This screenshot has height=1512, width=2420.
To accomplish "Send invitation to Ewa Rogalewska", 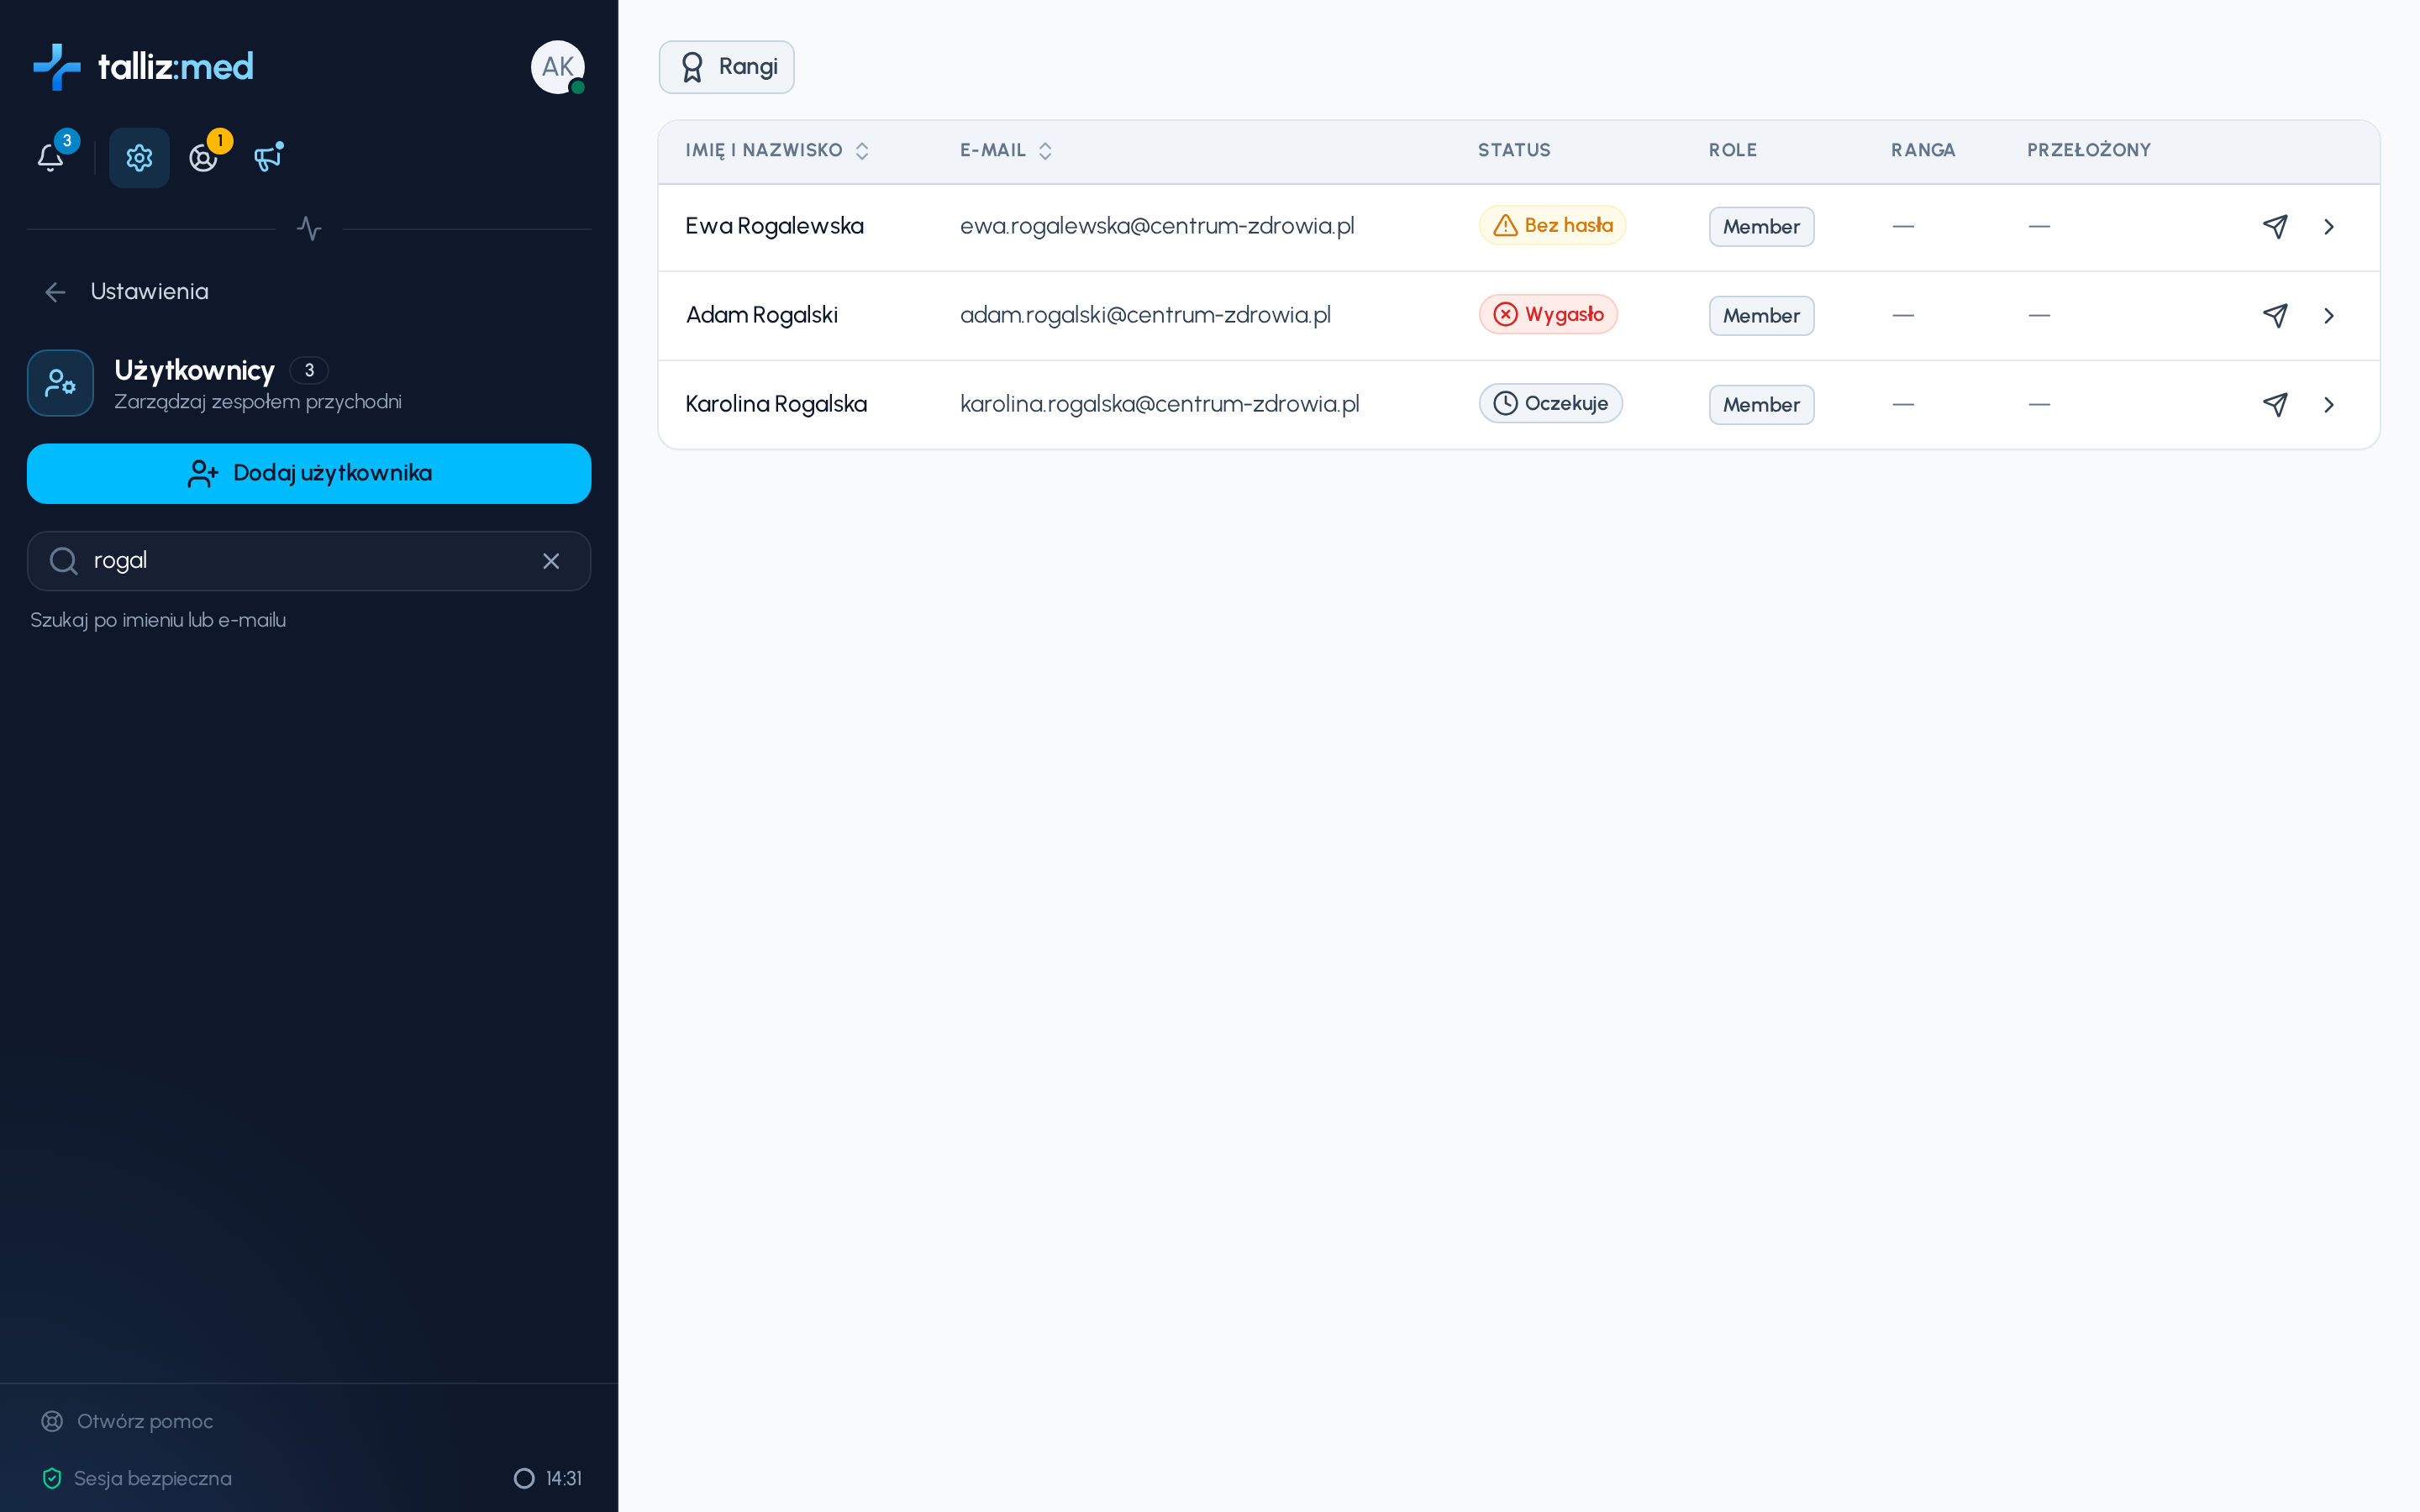I will coord(2275,227).
